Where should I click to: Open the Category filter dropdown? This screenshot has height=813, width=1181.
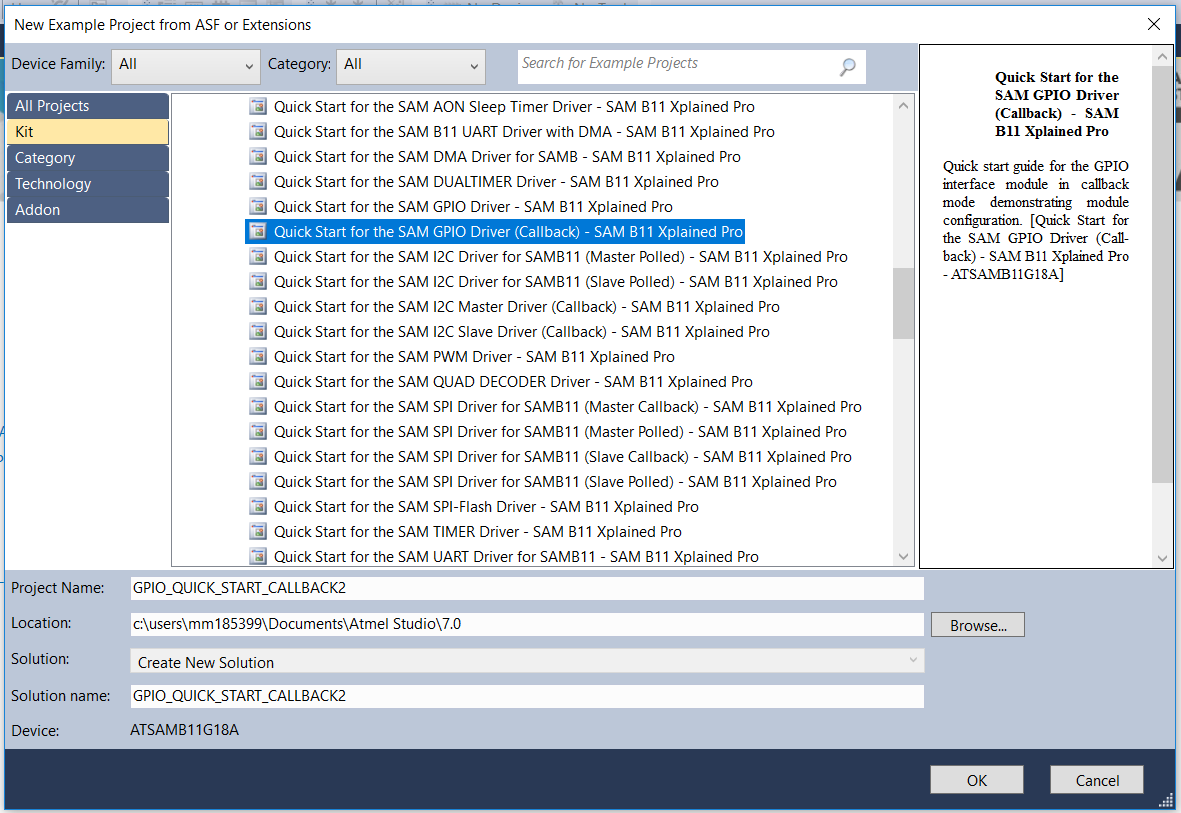coord(410,66)
